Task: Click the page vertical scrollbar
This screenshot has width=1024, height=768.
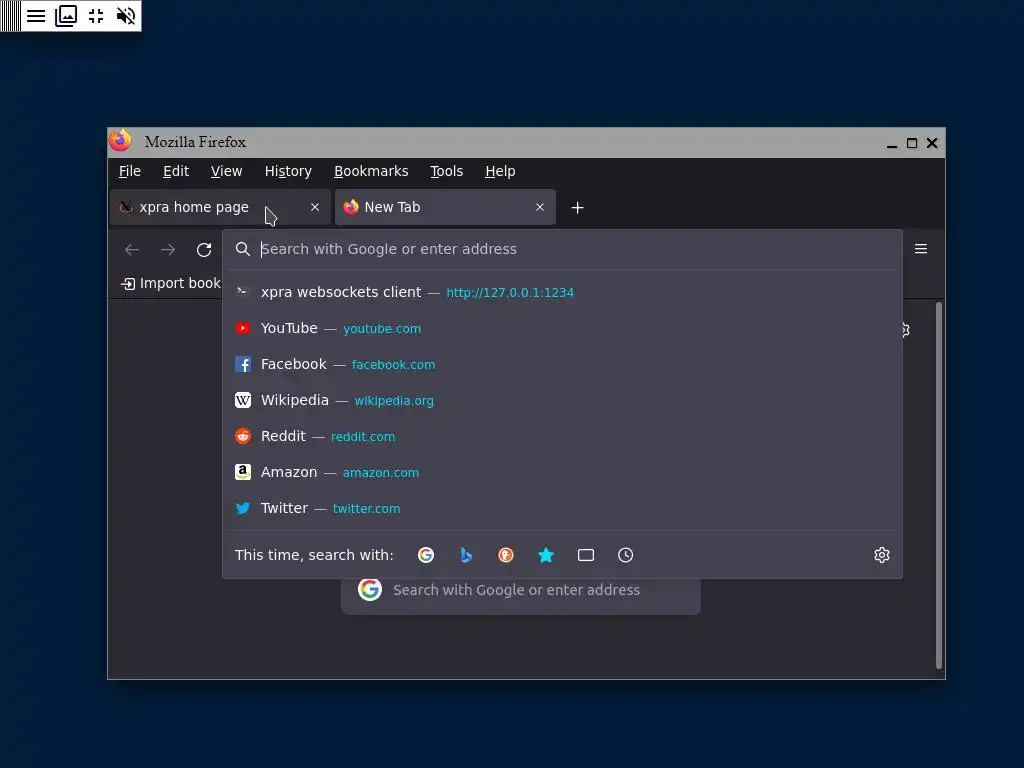Action: point(939,485)
